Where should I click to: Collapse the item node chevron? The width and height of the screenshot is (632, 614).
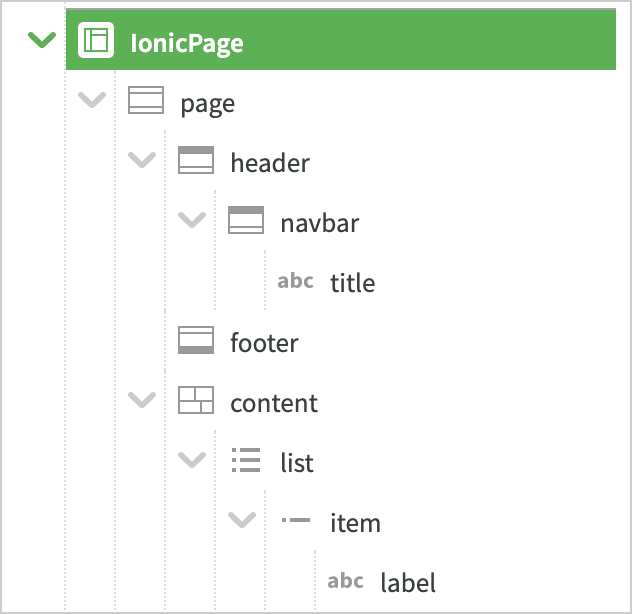(x=242, y=521)
